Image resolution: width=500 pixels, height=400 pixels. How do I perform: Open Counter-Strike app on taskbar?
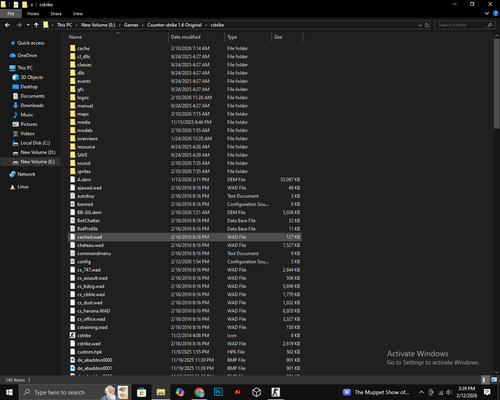pyautogui.click(x=276, y=392)
